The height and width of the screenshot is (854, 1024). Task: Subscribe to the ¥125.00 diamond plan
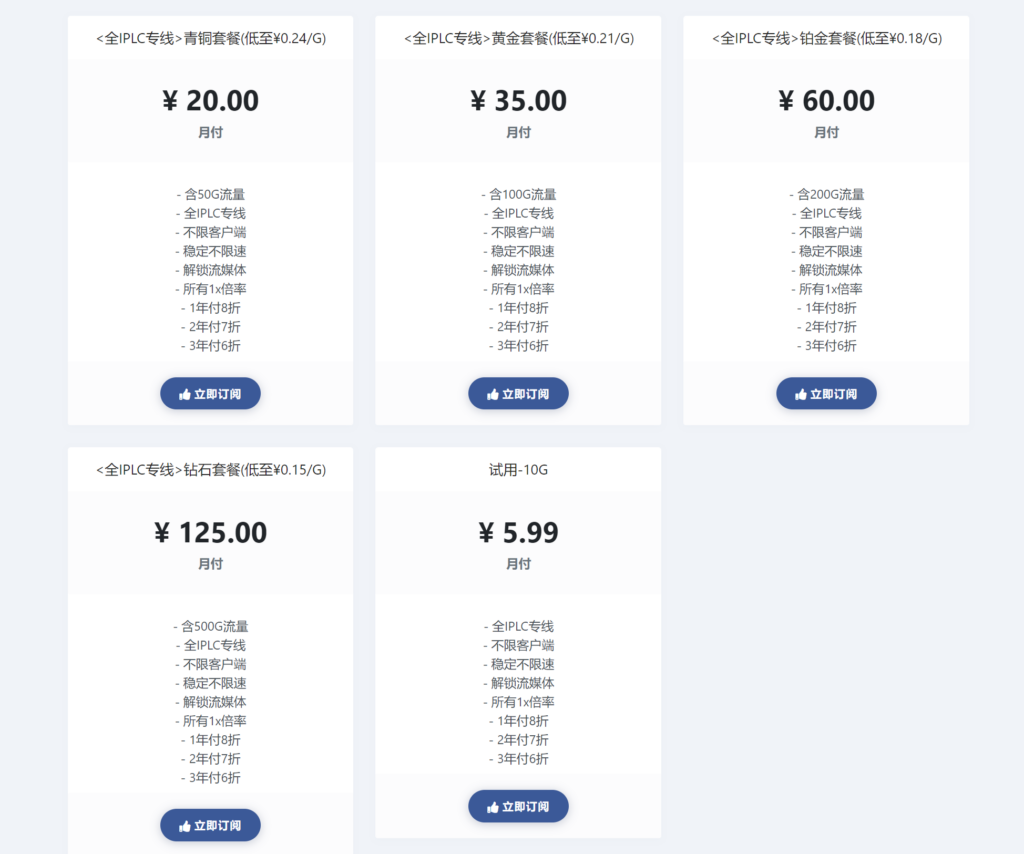[210, 825]
